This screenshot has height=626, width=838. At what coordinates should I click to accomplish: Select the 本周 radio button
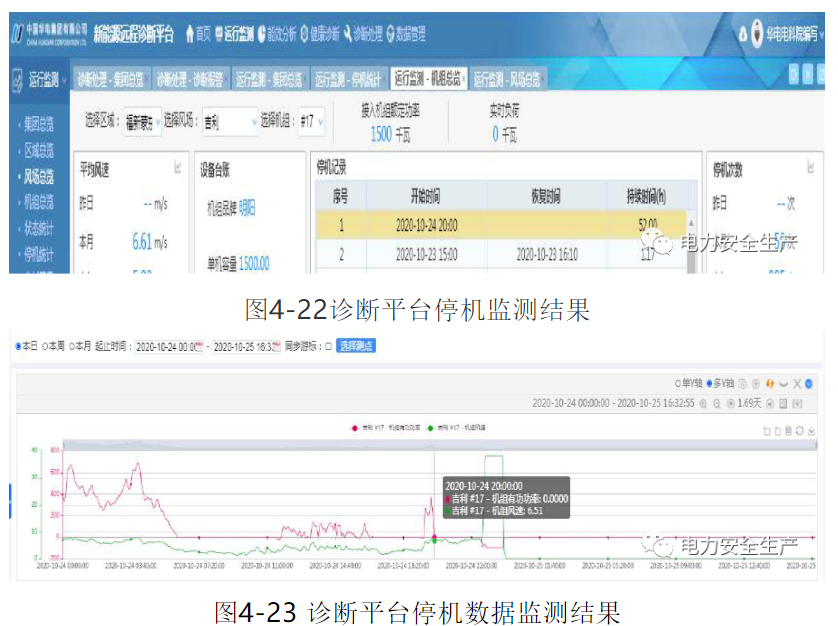click(45, 345)
